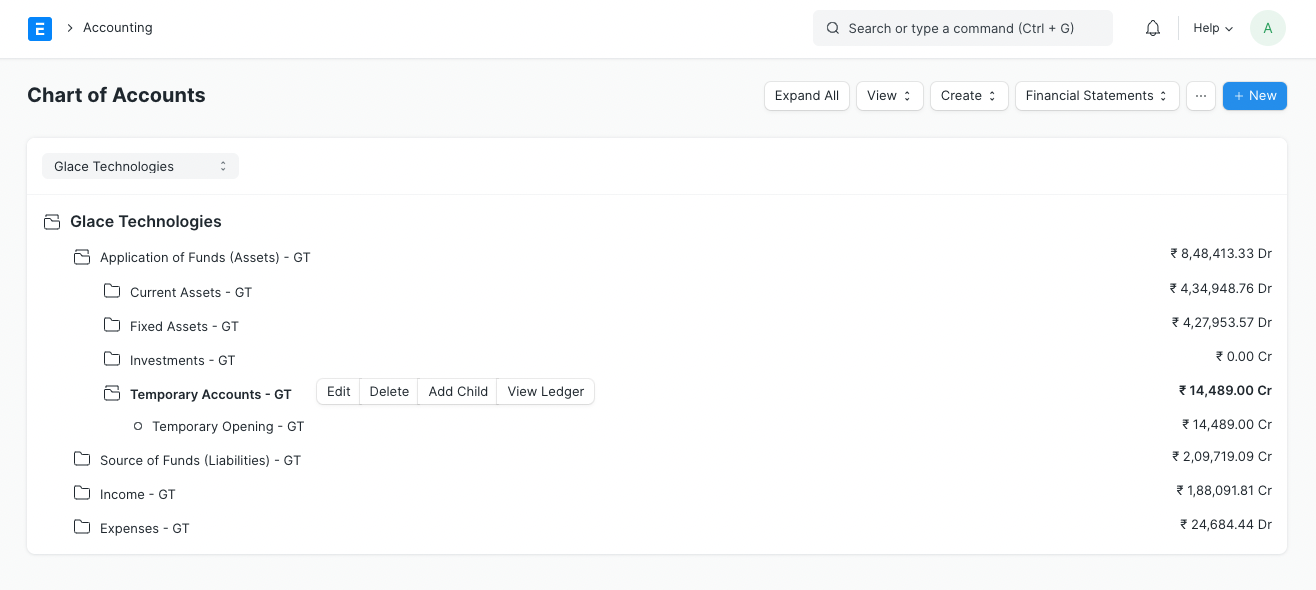Click the Investments folder icon
This screenshot has width=1316, height=590.
coord(112,360)
